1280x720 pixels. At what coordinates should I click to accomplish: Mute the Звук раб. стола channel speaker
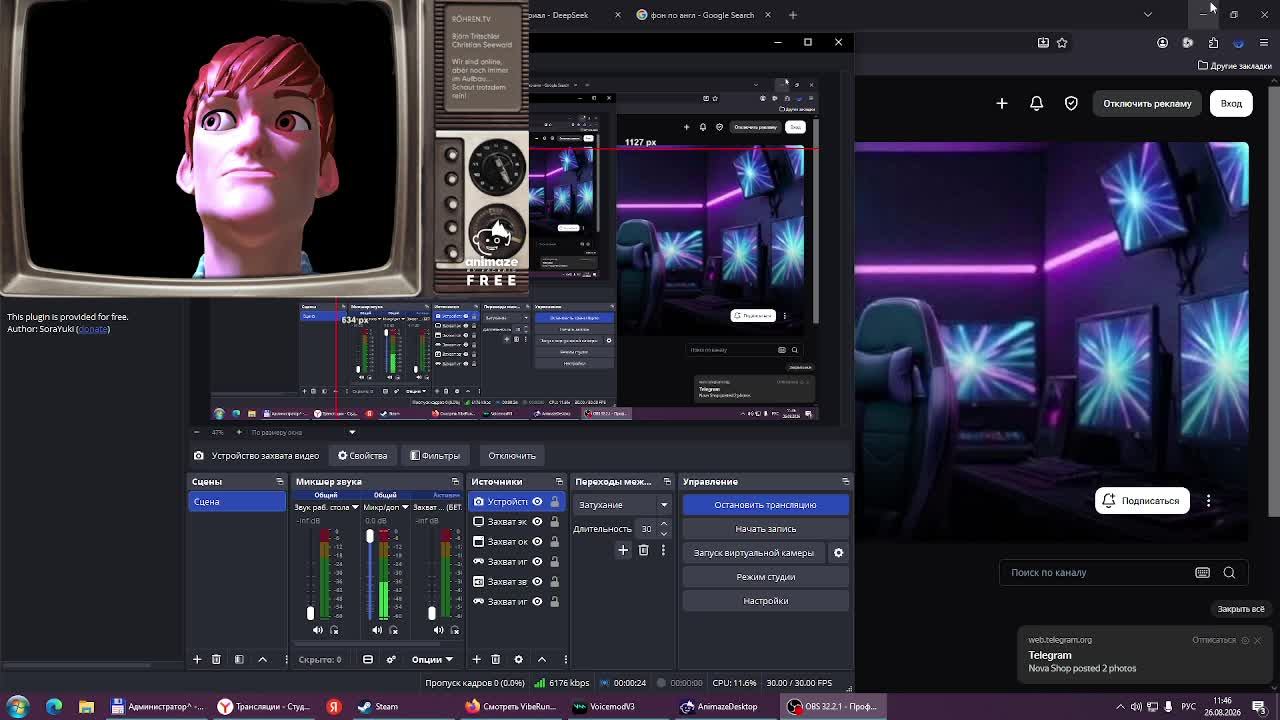click(x=317, y=630)
